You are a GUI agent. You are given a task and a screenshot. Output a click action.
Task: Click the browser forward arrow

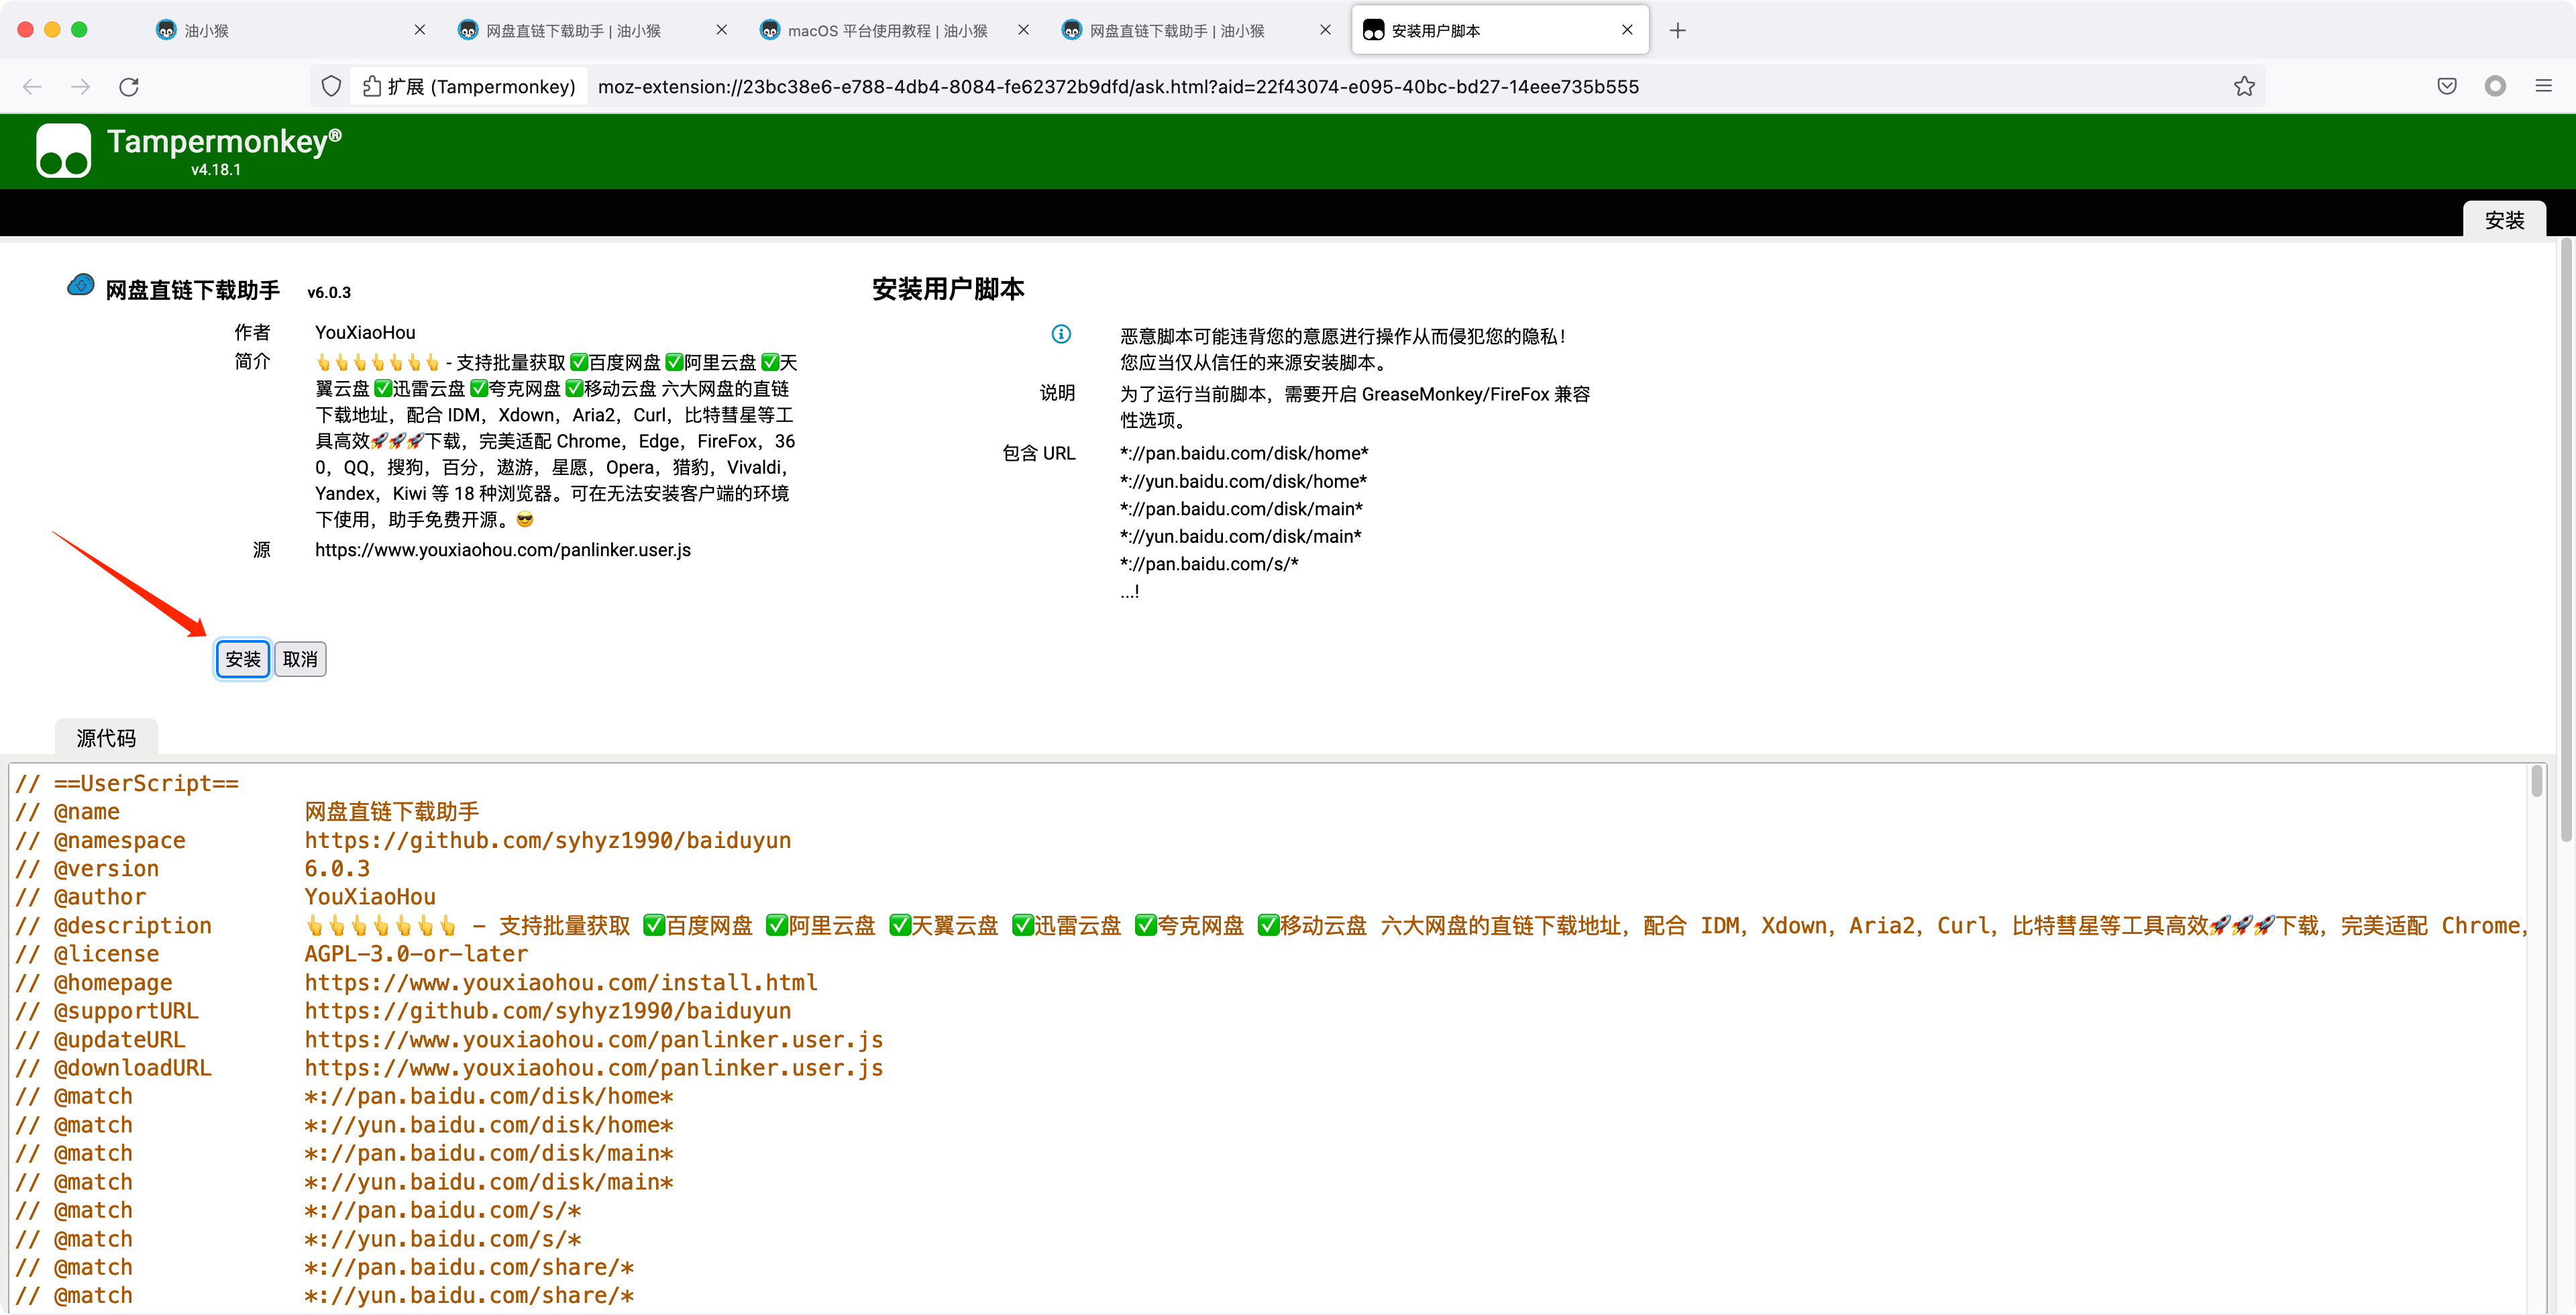click(81, 87)
